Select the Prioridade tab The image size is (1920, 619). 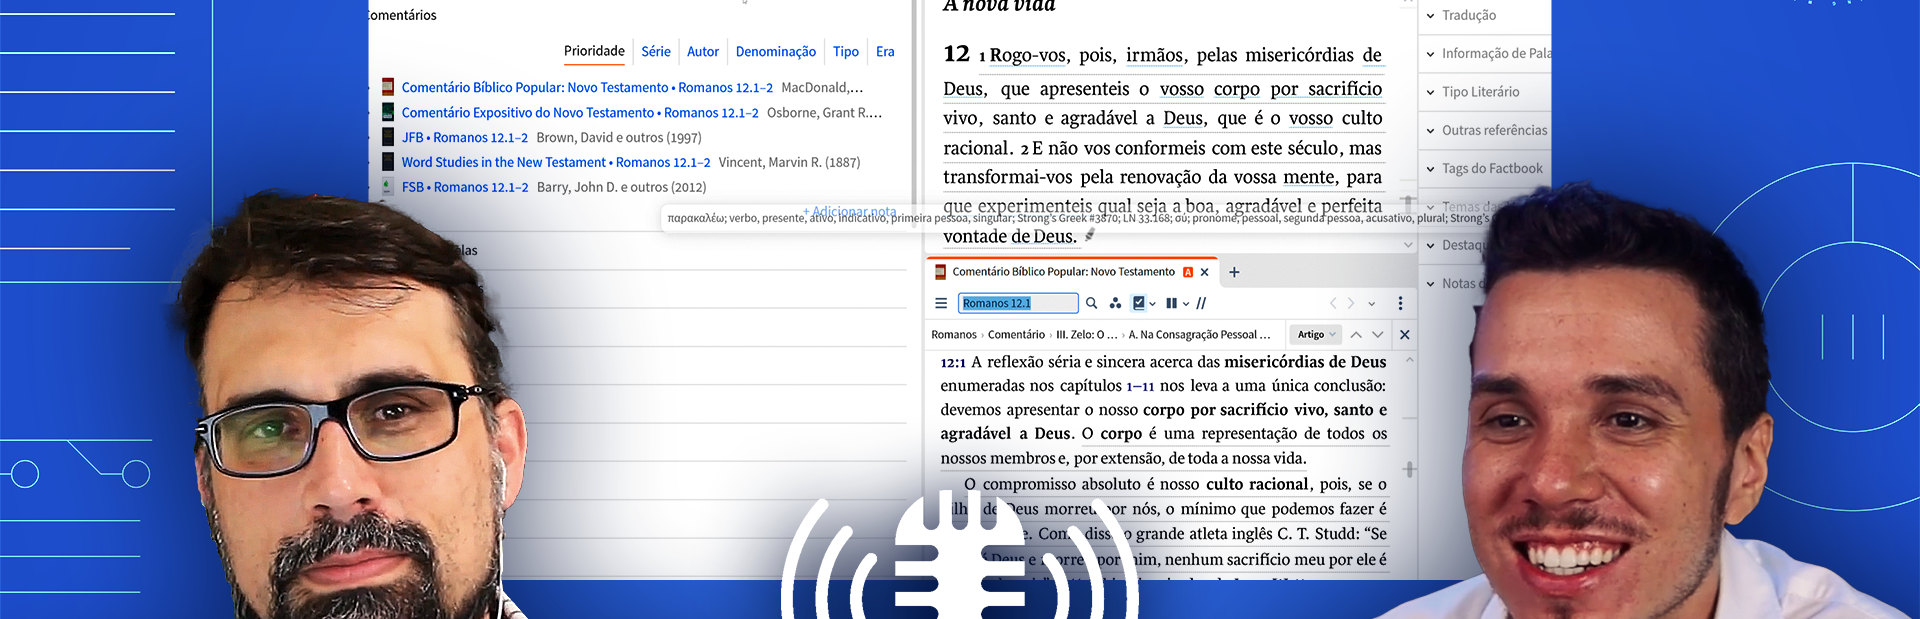pyautogui.click(x=594, y=51)
